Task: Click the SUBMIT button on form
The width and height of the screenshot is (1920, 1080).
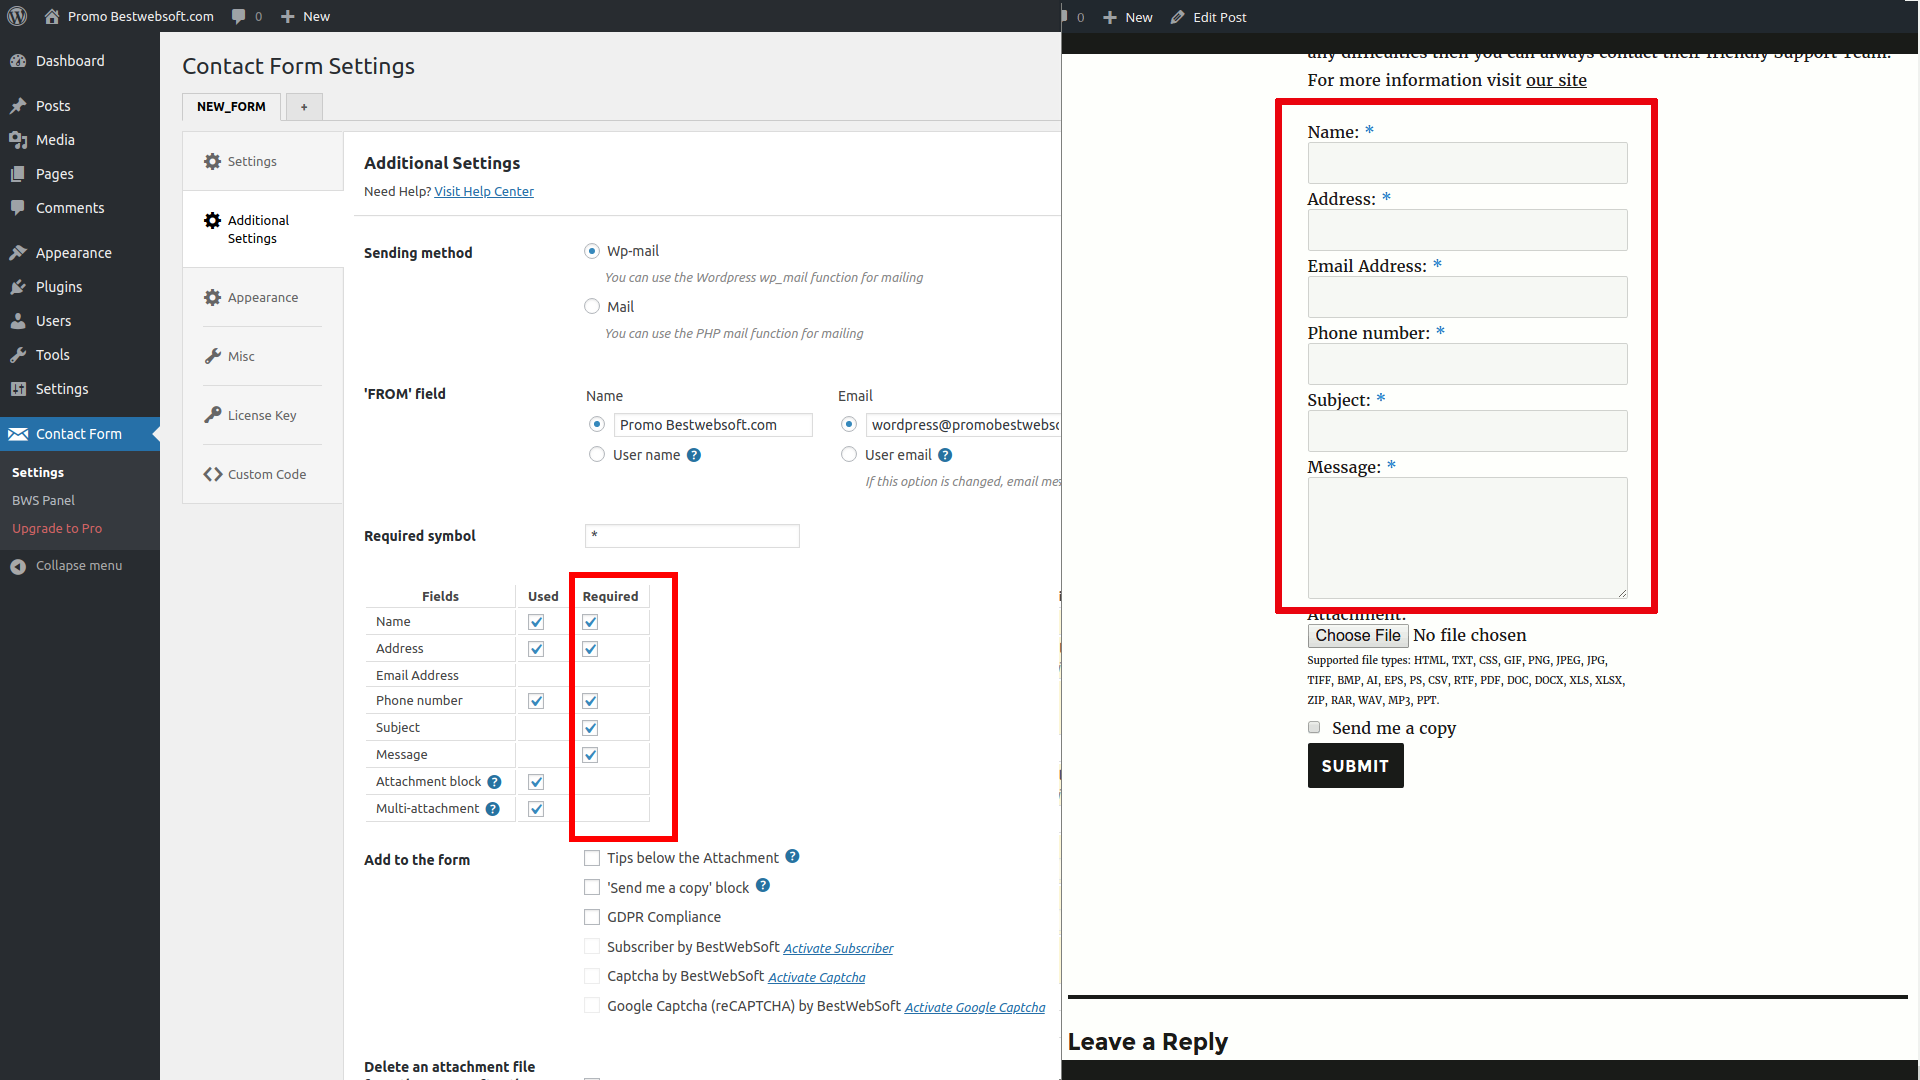Action: (x=1355, y=766)
